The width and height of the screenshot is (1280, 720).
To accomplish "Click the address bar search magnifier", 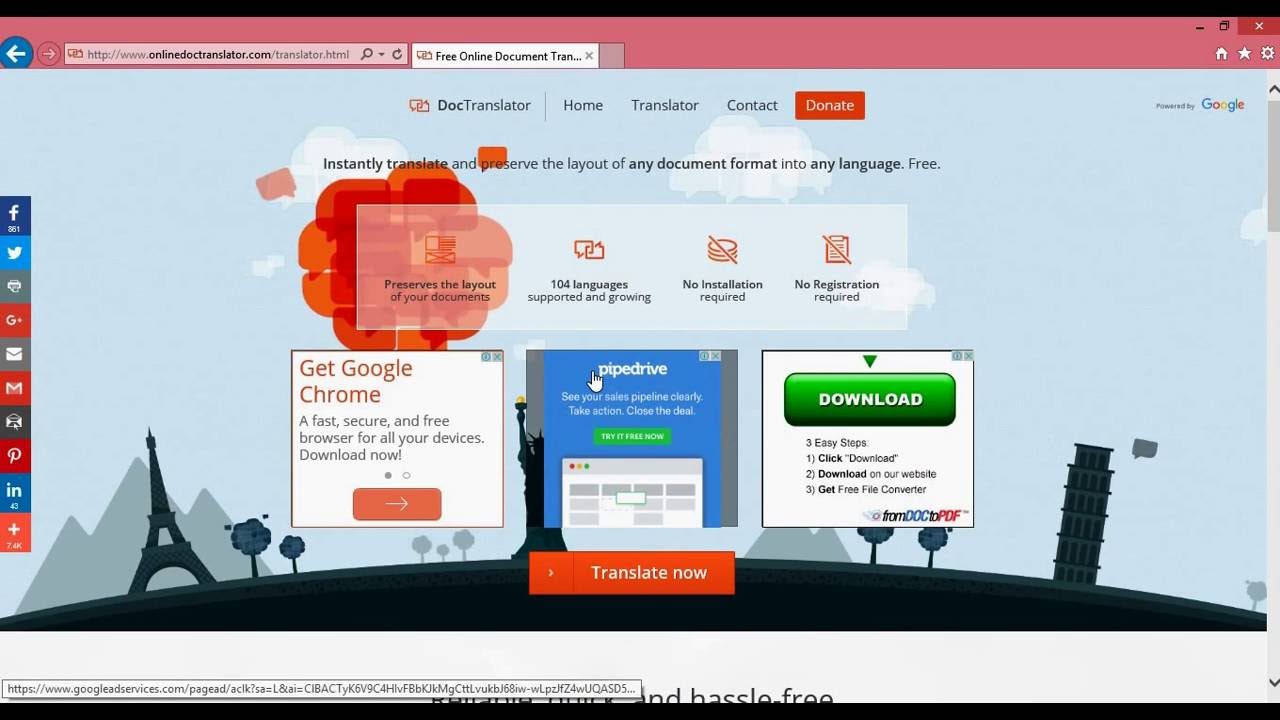I will coord(367,54).
